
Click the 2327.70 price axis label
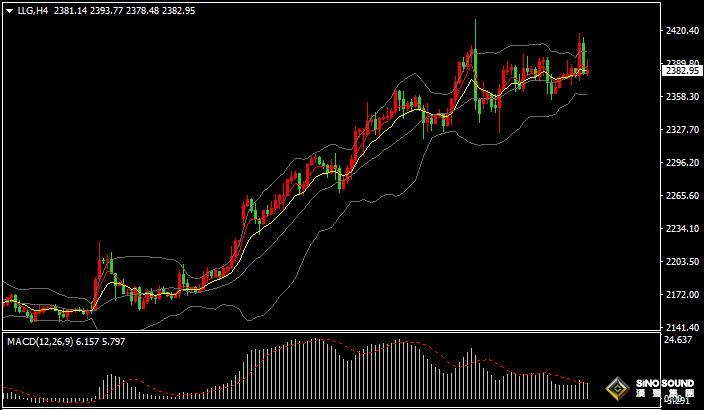coord(682,130)
